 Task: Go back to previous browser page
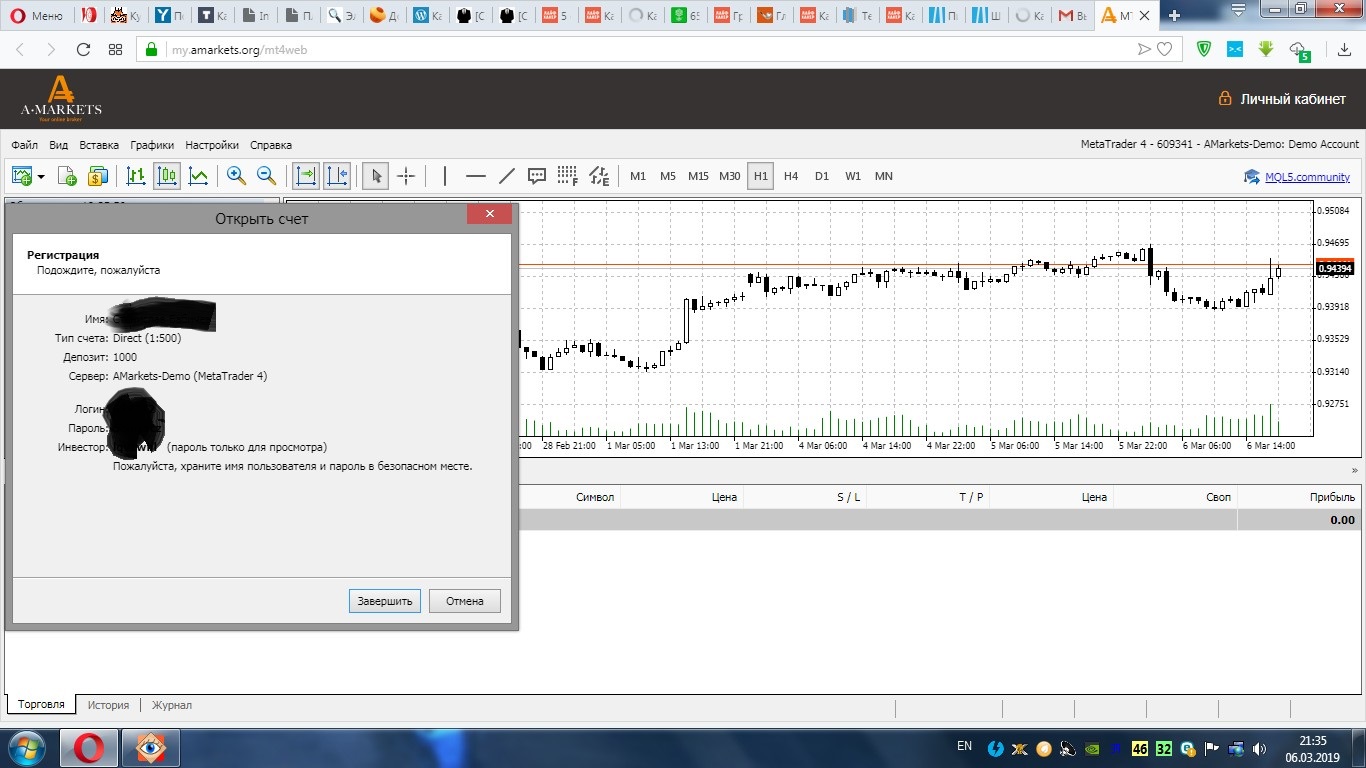(20, 49)
